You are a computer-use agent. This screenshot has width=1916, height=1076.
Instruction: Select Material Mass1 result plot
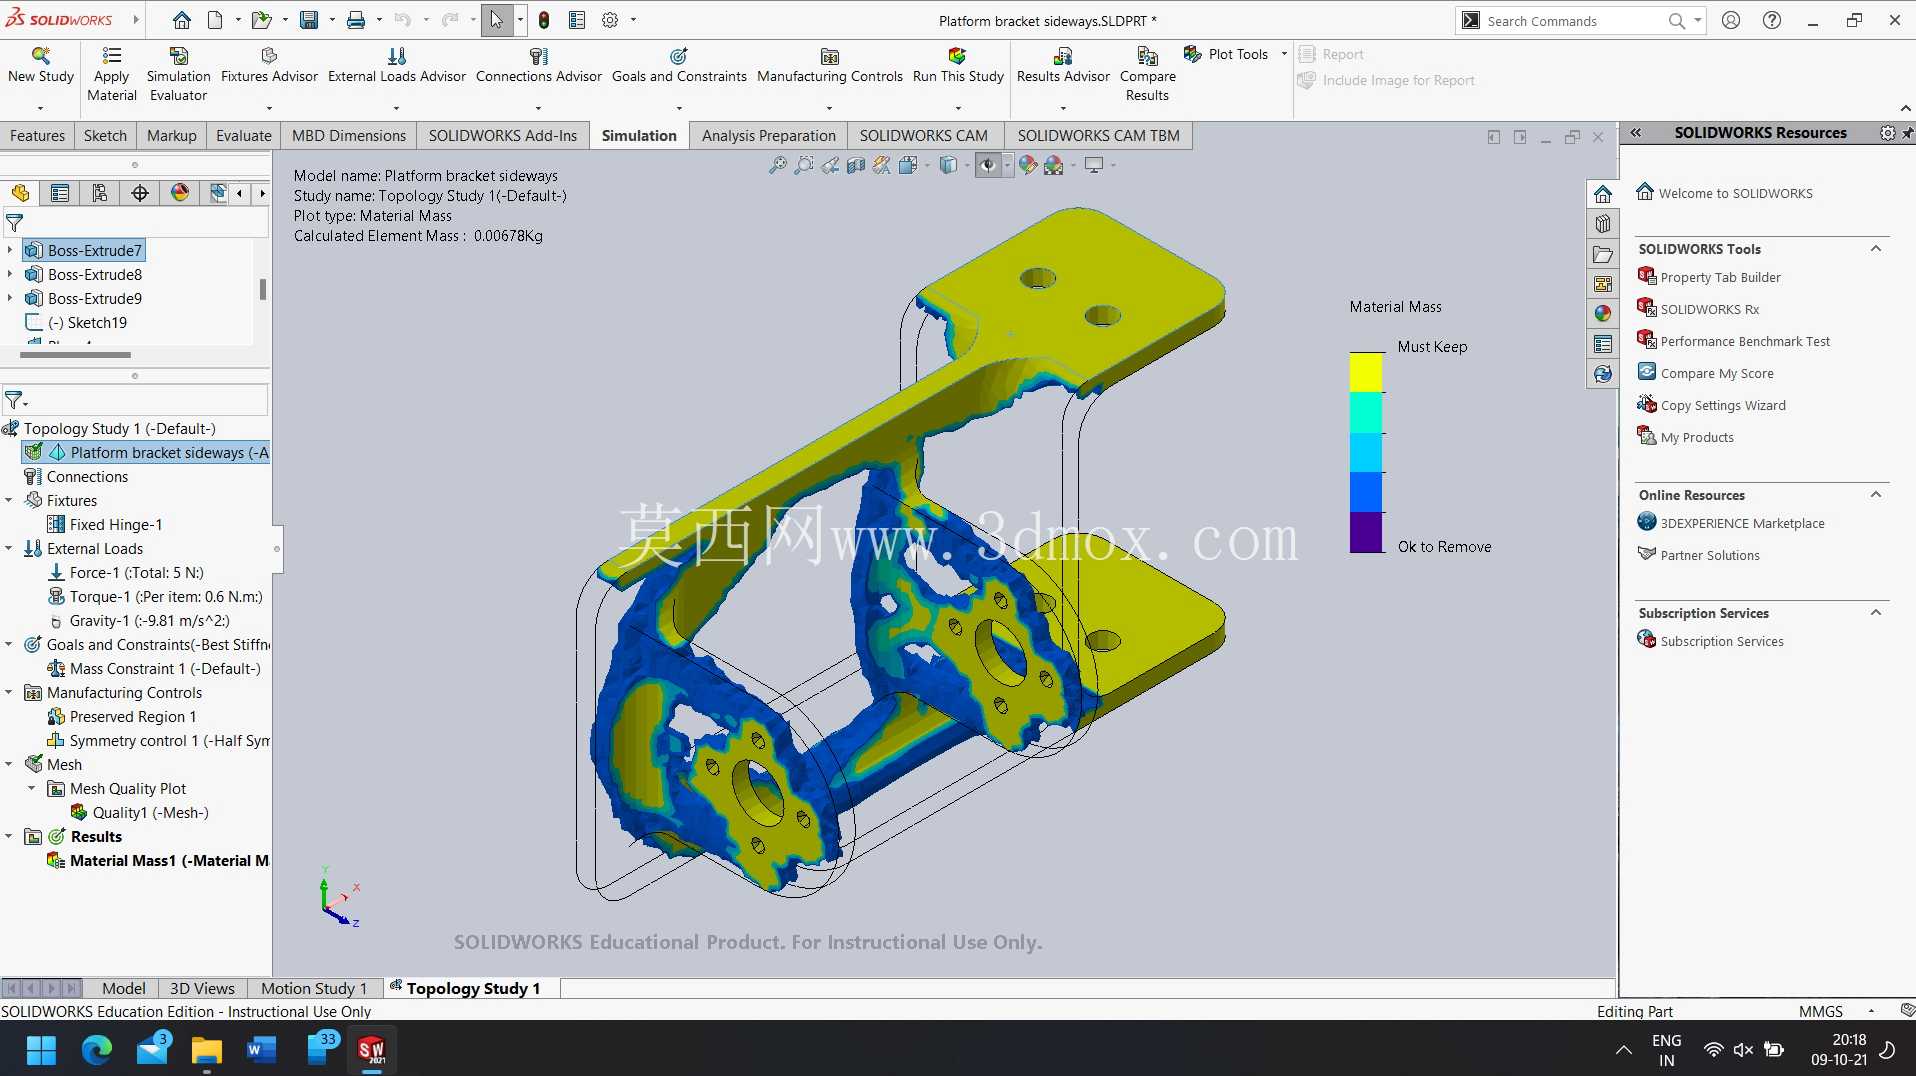tap(158, 860)
